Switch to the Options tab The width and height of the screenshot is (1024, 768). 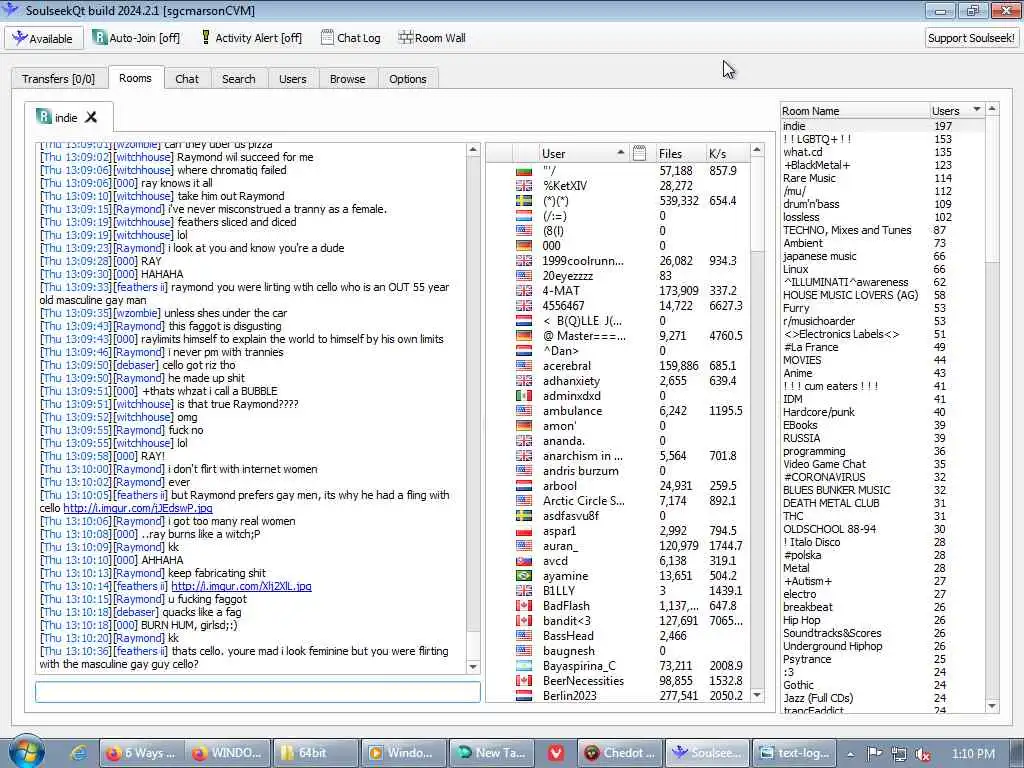pyautogui.click(x=408, y=78)
